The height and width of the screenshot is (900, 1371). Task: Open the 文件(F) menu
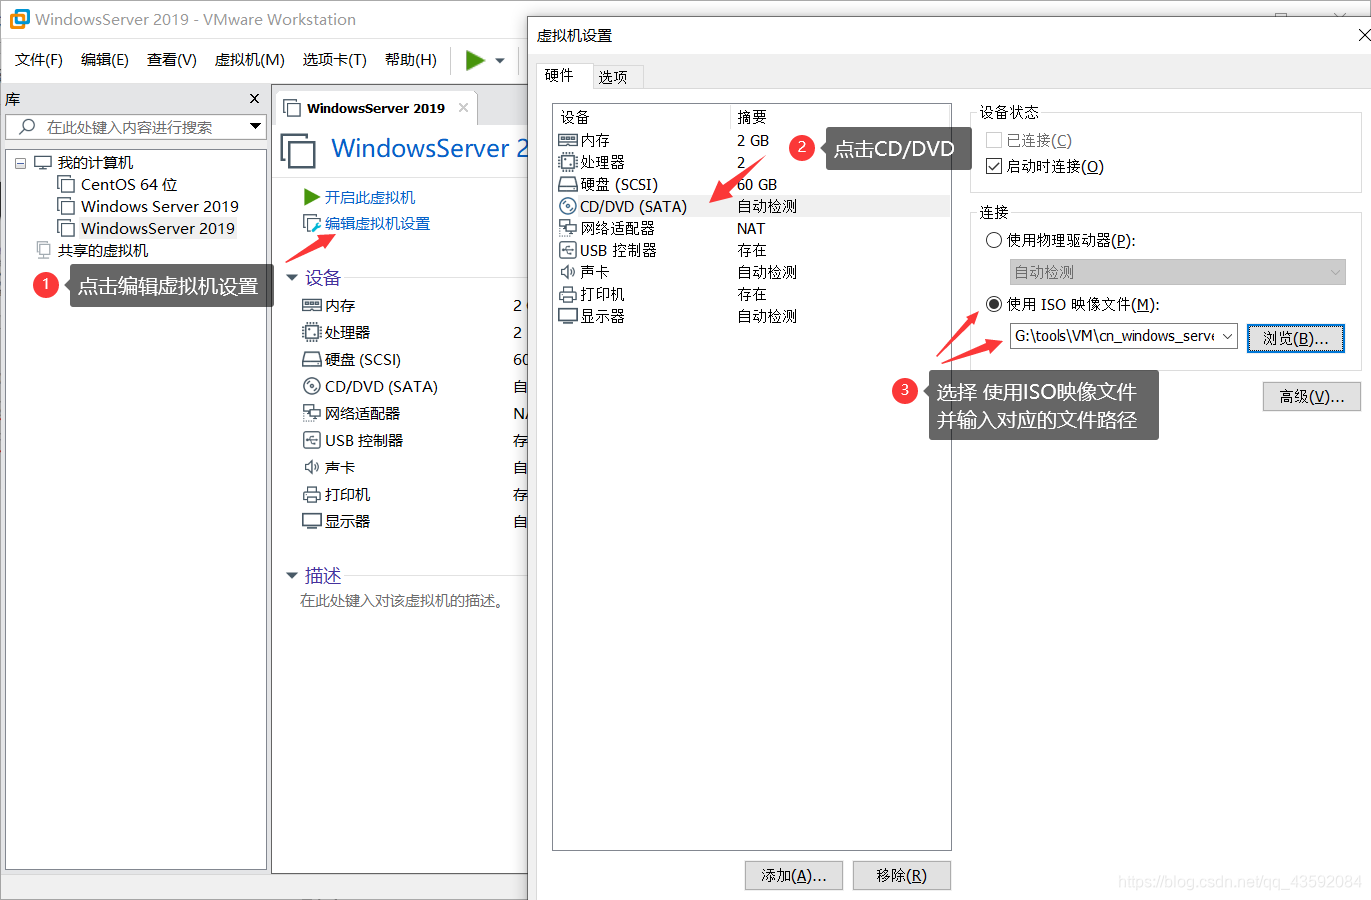click(39, 60)
